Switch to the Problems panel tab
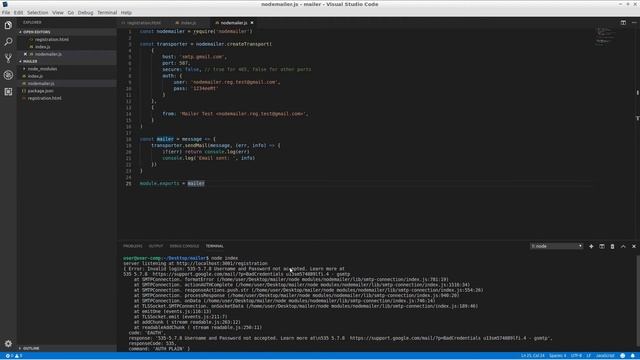The image size is (640, 360). pyautogui.click(x=133, y=246)
